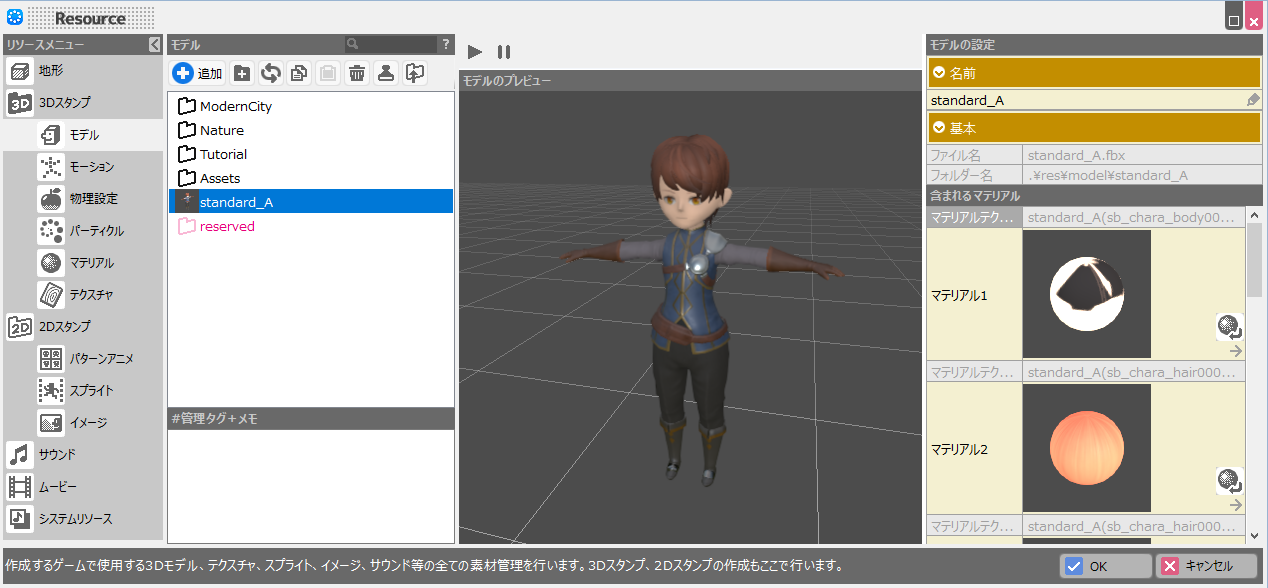Click the refresh/reload arrows icon
Viewport: 1268px width, 588px height.
click(270, 73)
